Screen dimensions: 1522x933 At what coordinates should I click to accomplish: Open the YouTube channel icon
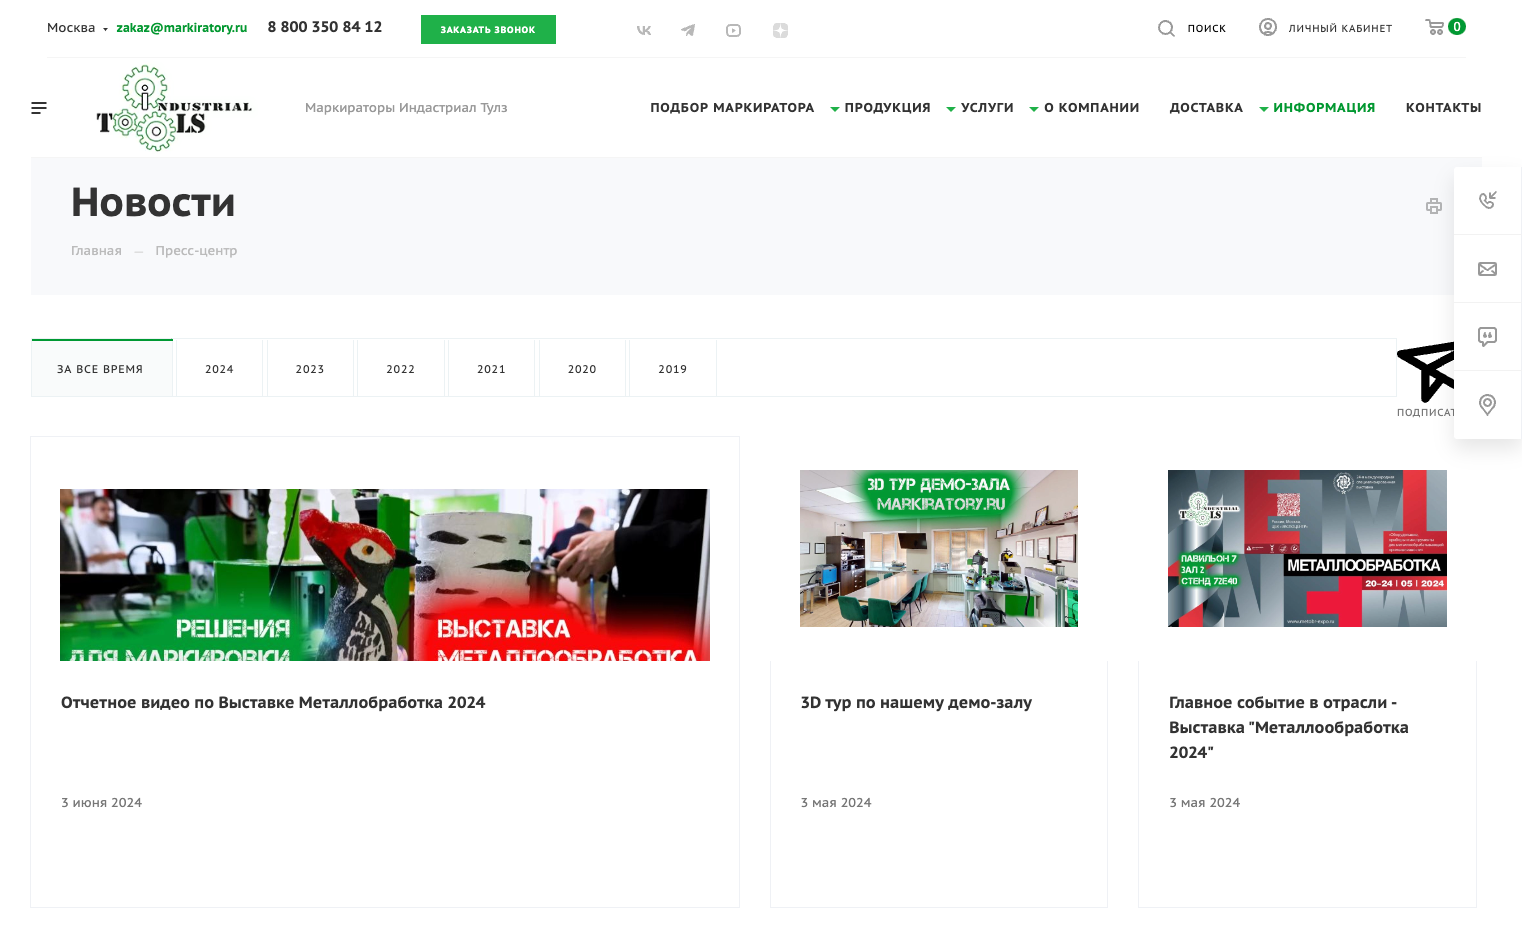coord(733,30)
